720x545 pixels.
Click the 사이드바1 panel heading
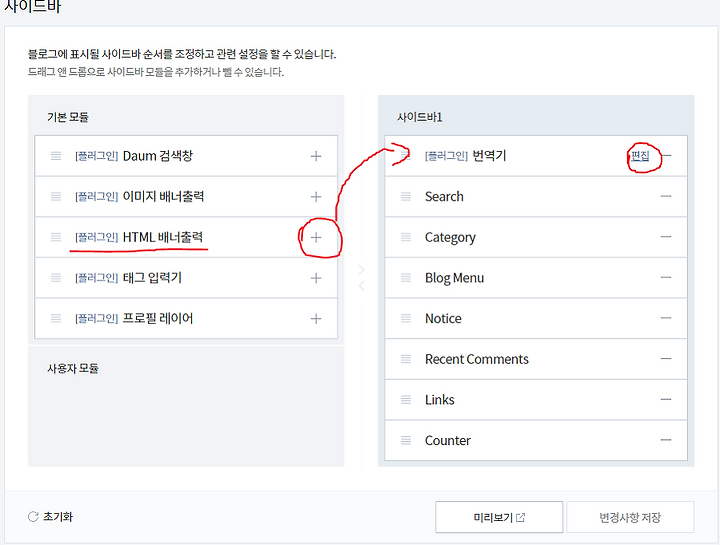pos(419,117)
